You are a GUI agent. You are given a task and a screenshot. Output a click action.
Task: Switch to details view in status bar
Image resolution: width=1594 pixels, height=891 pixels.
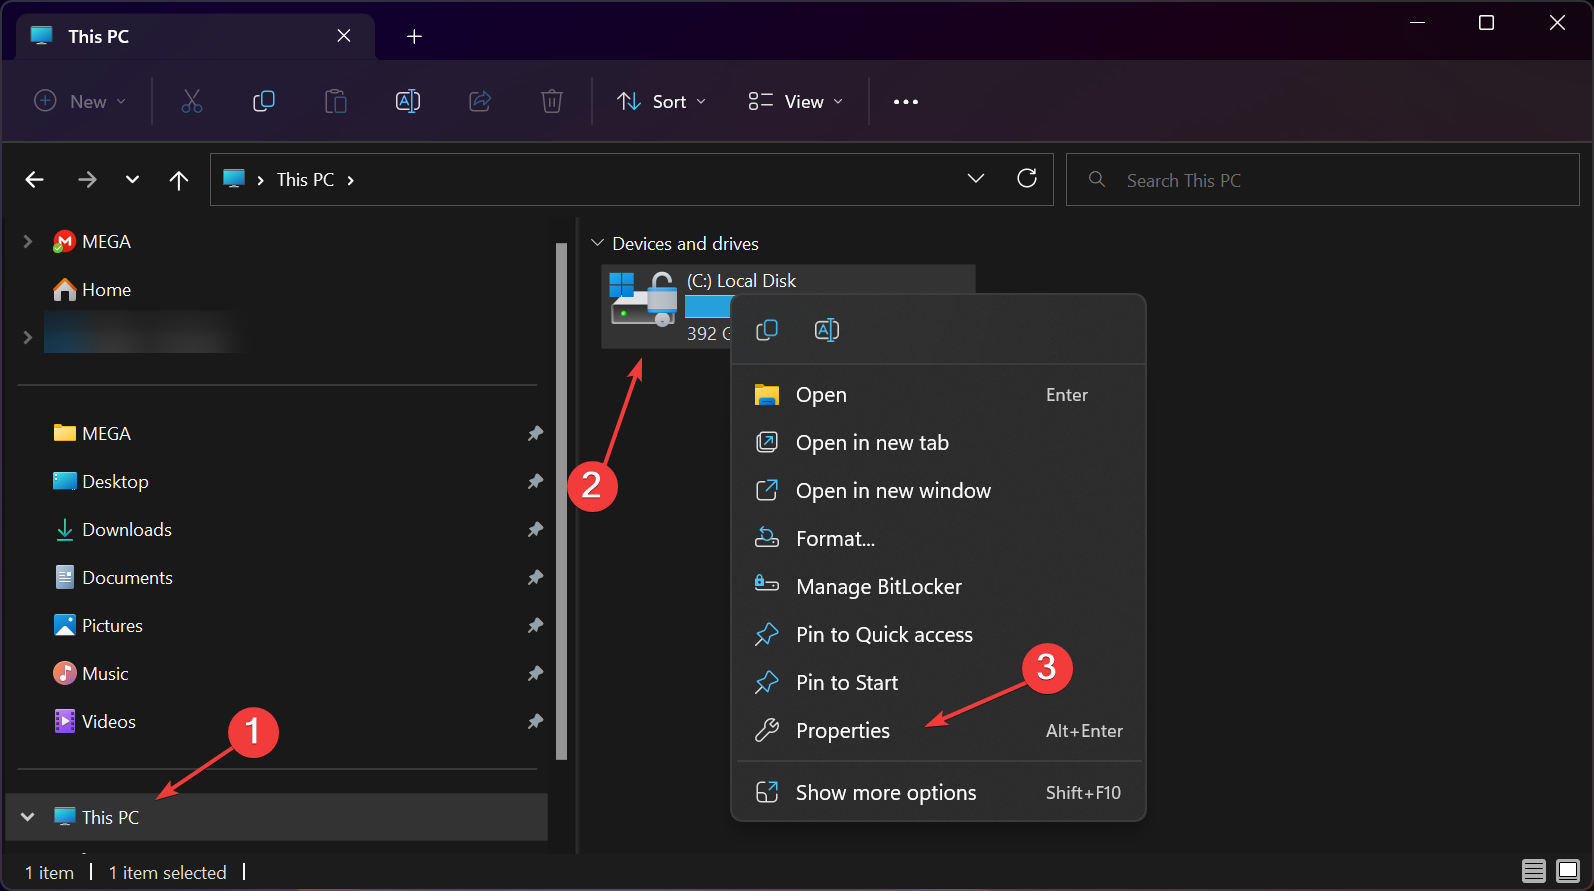(1533, 871)
